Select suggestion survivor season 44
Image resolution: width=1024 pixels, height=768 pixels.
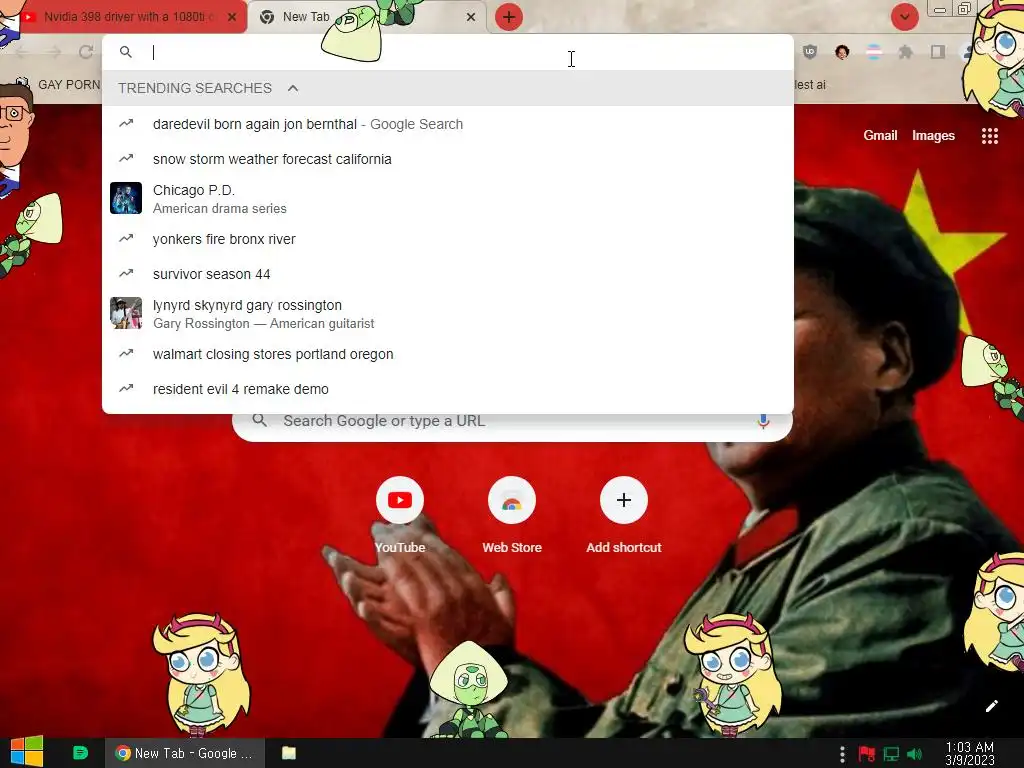pyautogui.click(x=448, y=274)
